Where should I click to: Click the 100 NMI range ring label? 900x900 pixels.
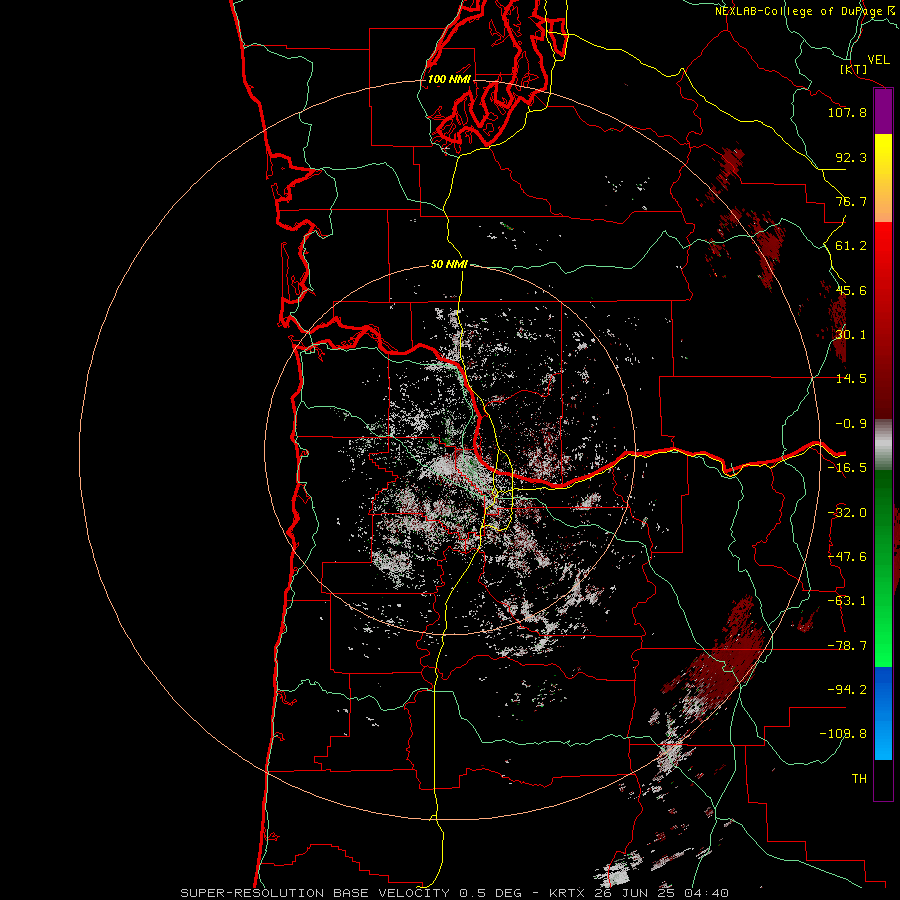[449, 79]
